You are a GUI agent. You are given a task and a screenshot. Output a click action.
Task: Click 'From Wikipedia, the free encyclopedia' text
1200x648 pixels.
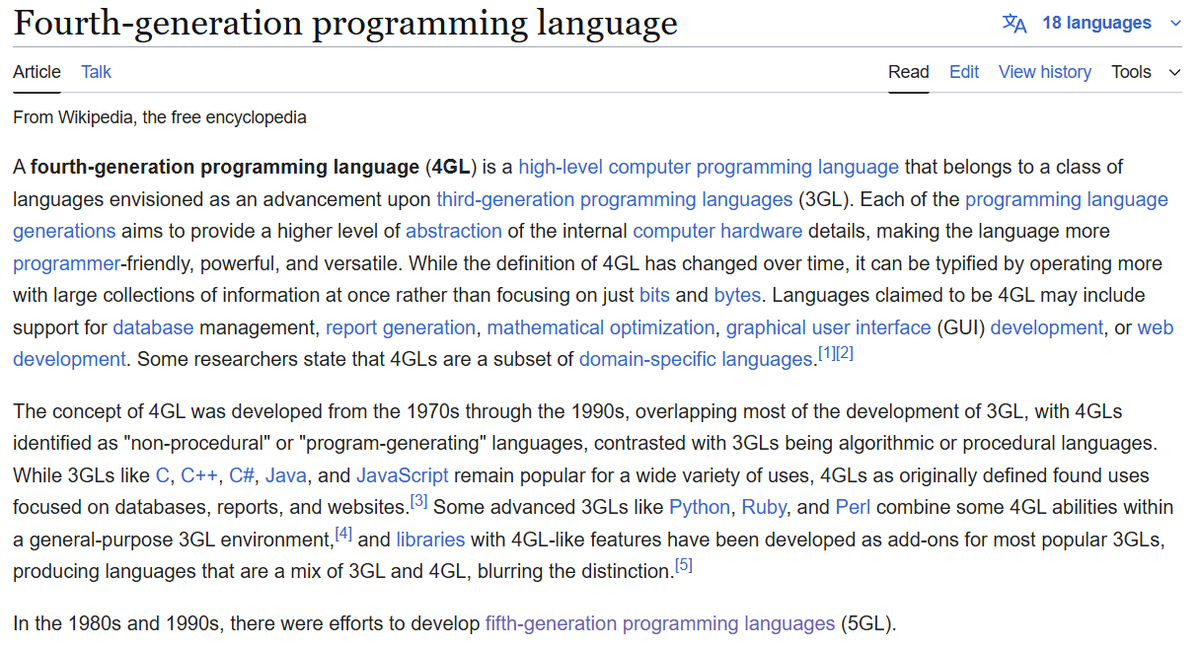point(160,117)
